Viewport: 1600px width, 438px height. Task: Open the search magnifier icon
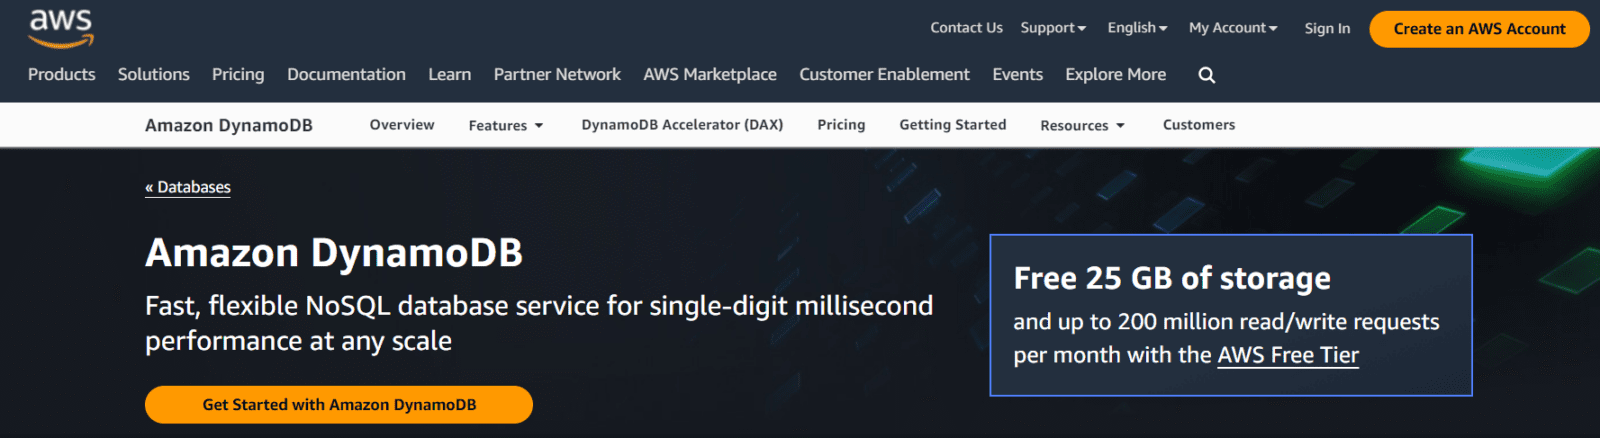tap(1207, 75)
